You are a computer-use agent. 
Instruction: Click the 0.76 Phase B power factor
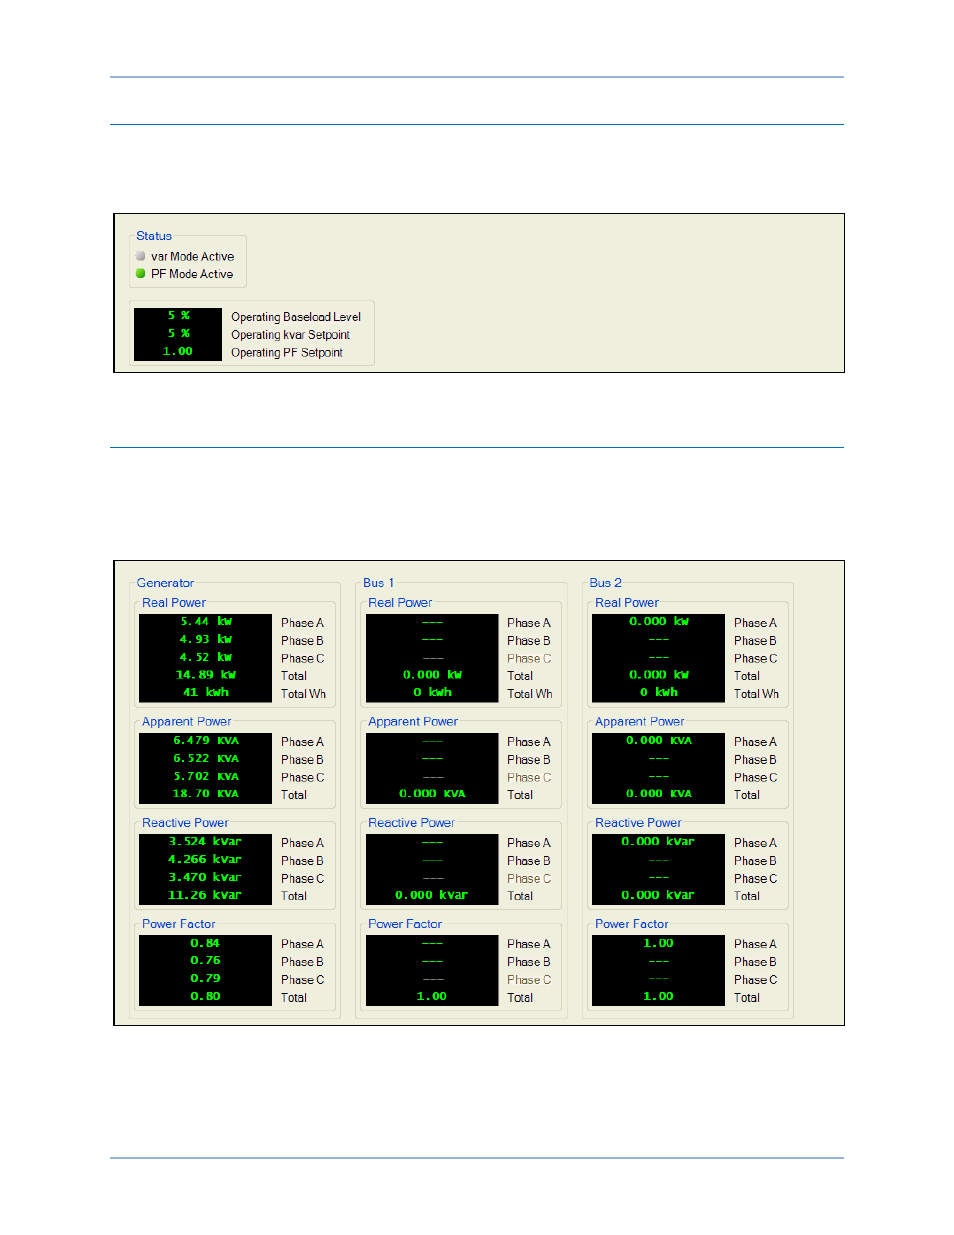coord(206,961)
